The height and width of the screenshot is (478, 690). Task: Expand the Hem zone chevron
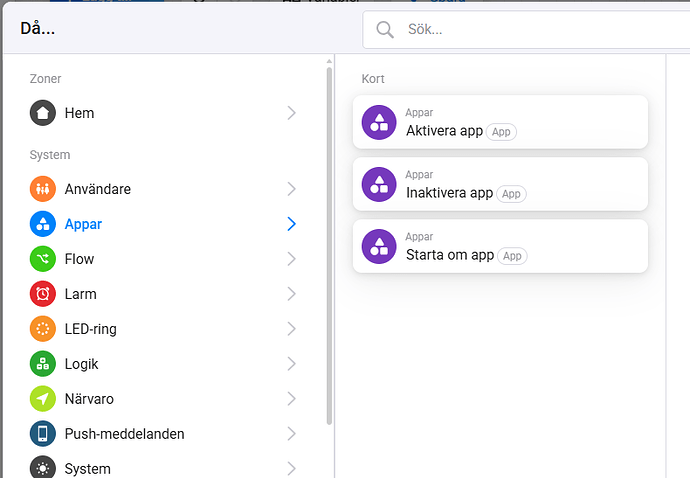pos(291,113)
